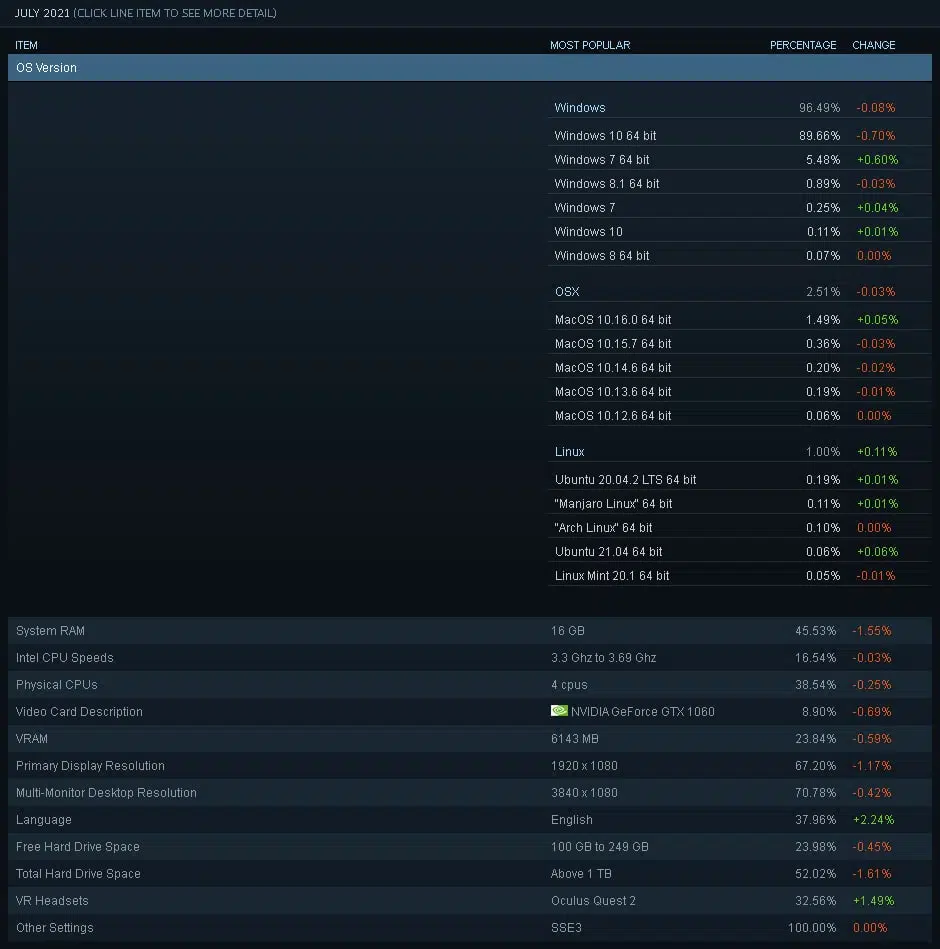This screenshot has height=949, width=940.
Task: Select the OSX group row
Action: click(740, 292)
